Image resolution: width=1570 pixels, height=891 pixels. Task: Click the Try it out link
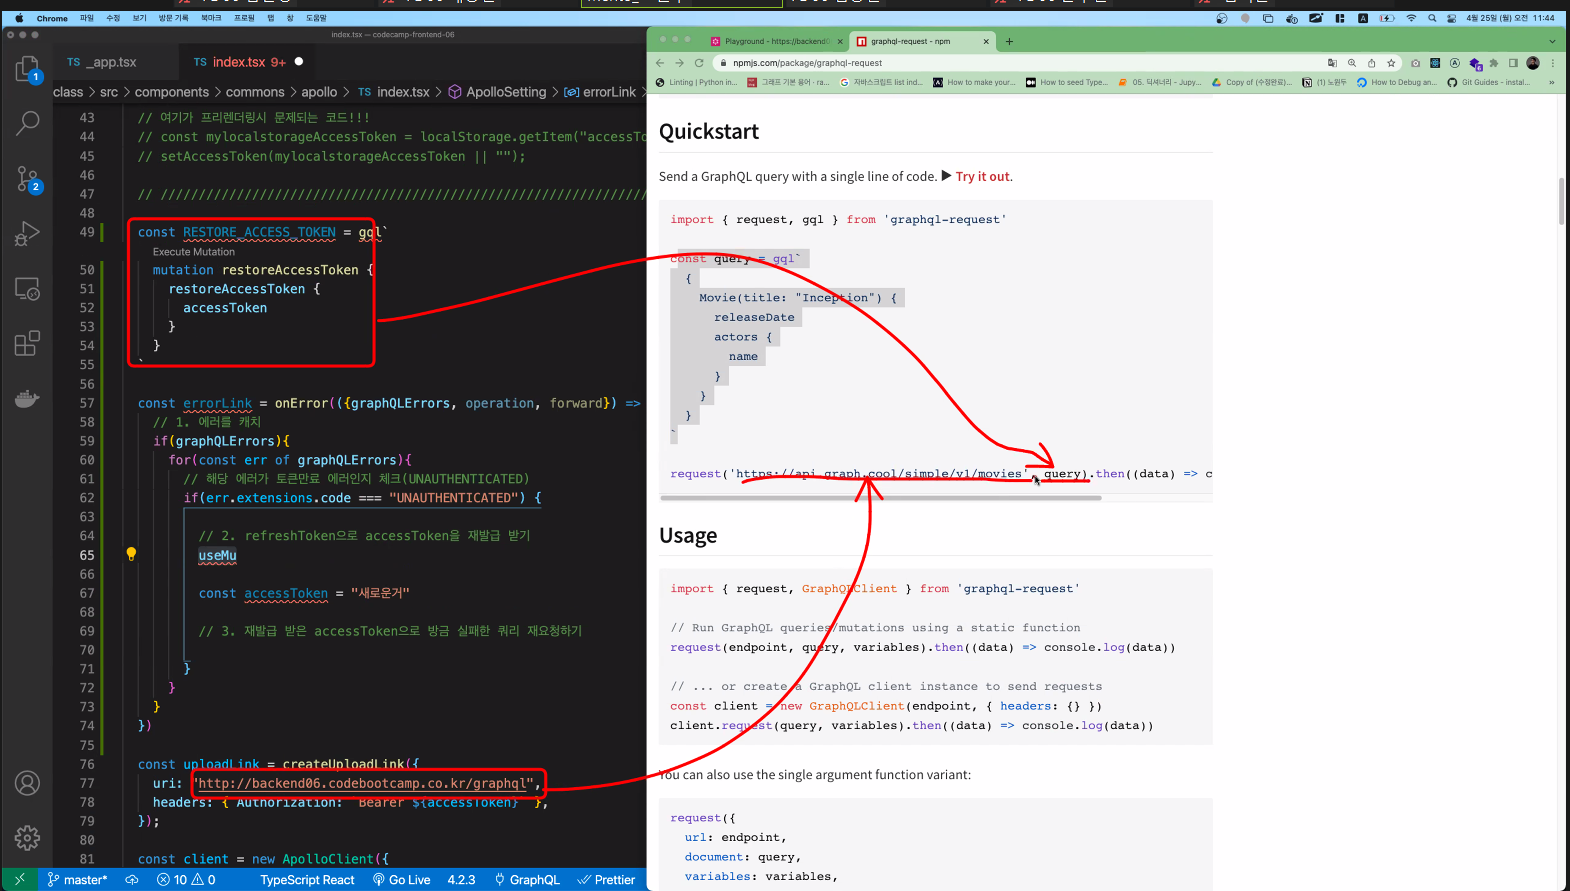(984, 176)
